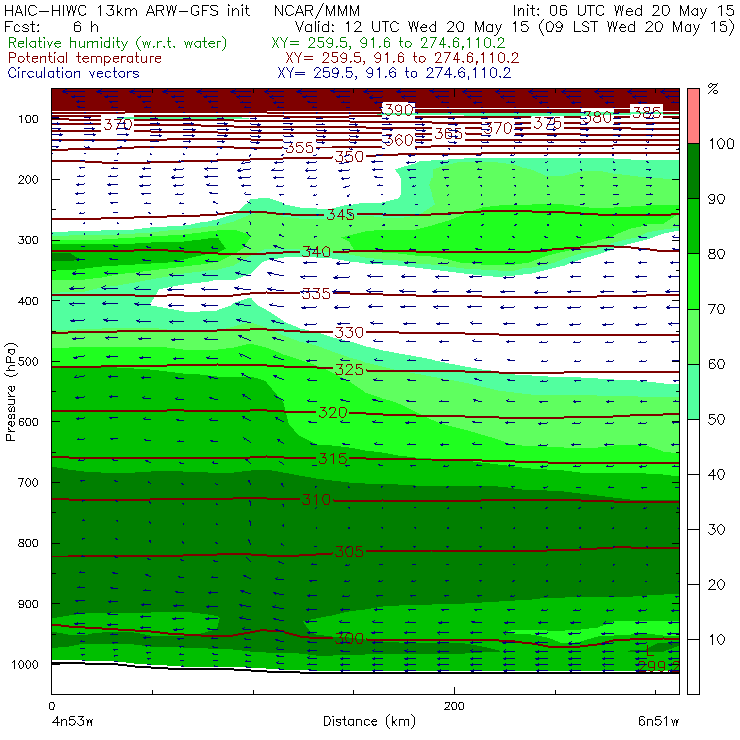This screenshot has width=740, height=740.
Task: Click the 'Fcst: 6 h' forecast label
Action: 51,26
